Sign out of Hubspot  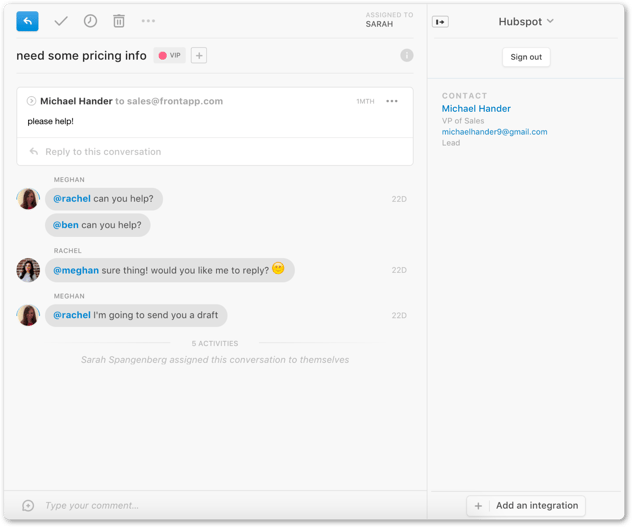[526, 57]
